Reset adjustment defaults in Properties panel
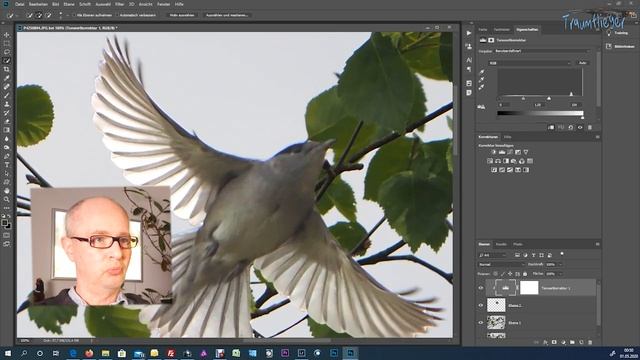 [570, 127]
